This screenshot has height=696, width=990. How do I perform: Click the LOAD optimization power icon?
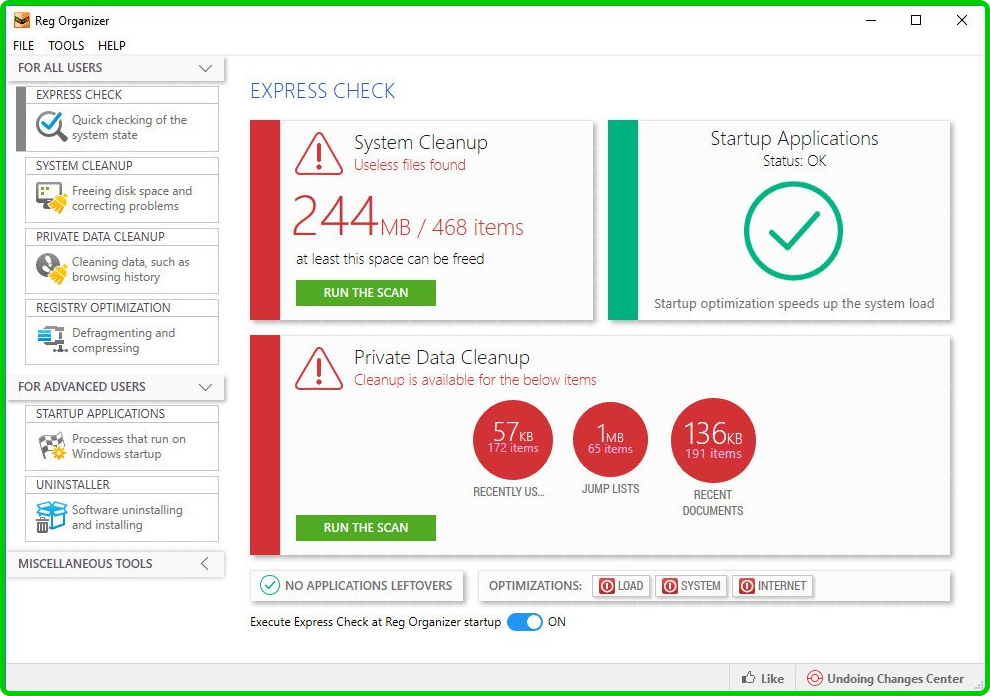point(607,586)
